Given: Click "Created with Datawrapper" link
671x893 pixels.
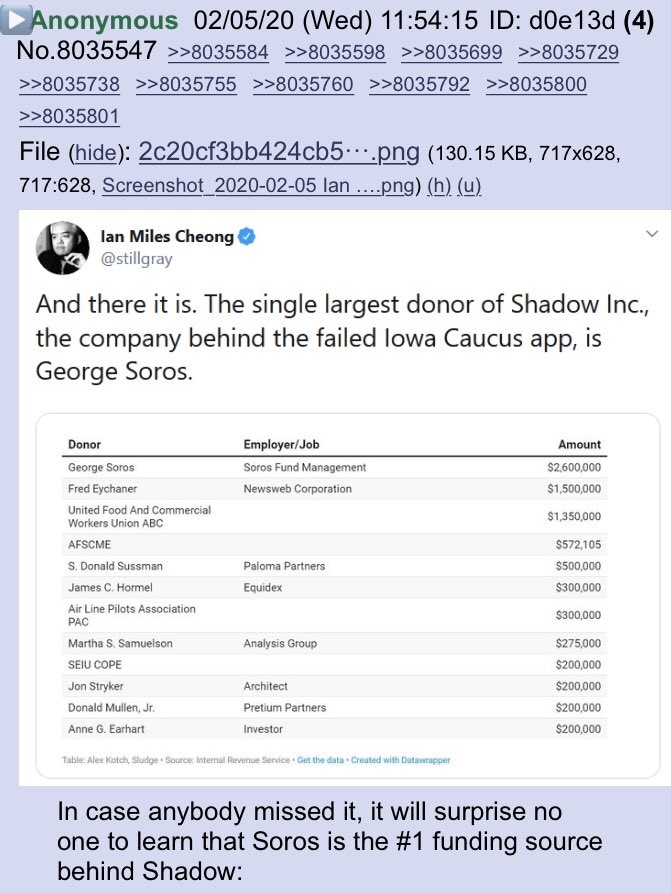Looking at the screenshot, I should [x=401, y=760].
